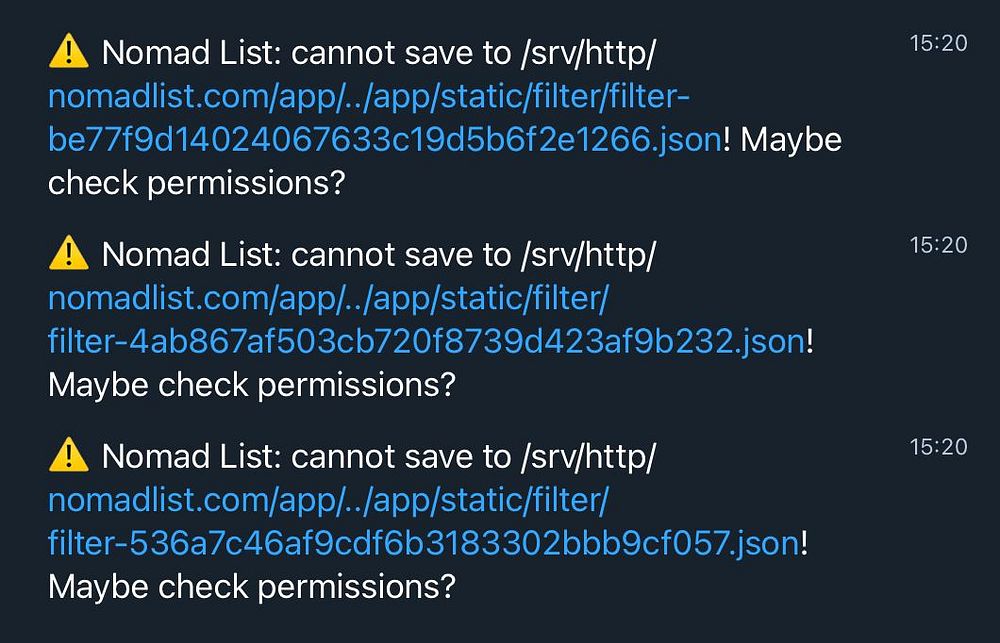Click the nomadlist.com/app path link in first message
1000x643 pixels.
(x=369, y=96)
